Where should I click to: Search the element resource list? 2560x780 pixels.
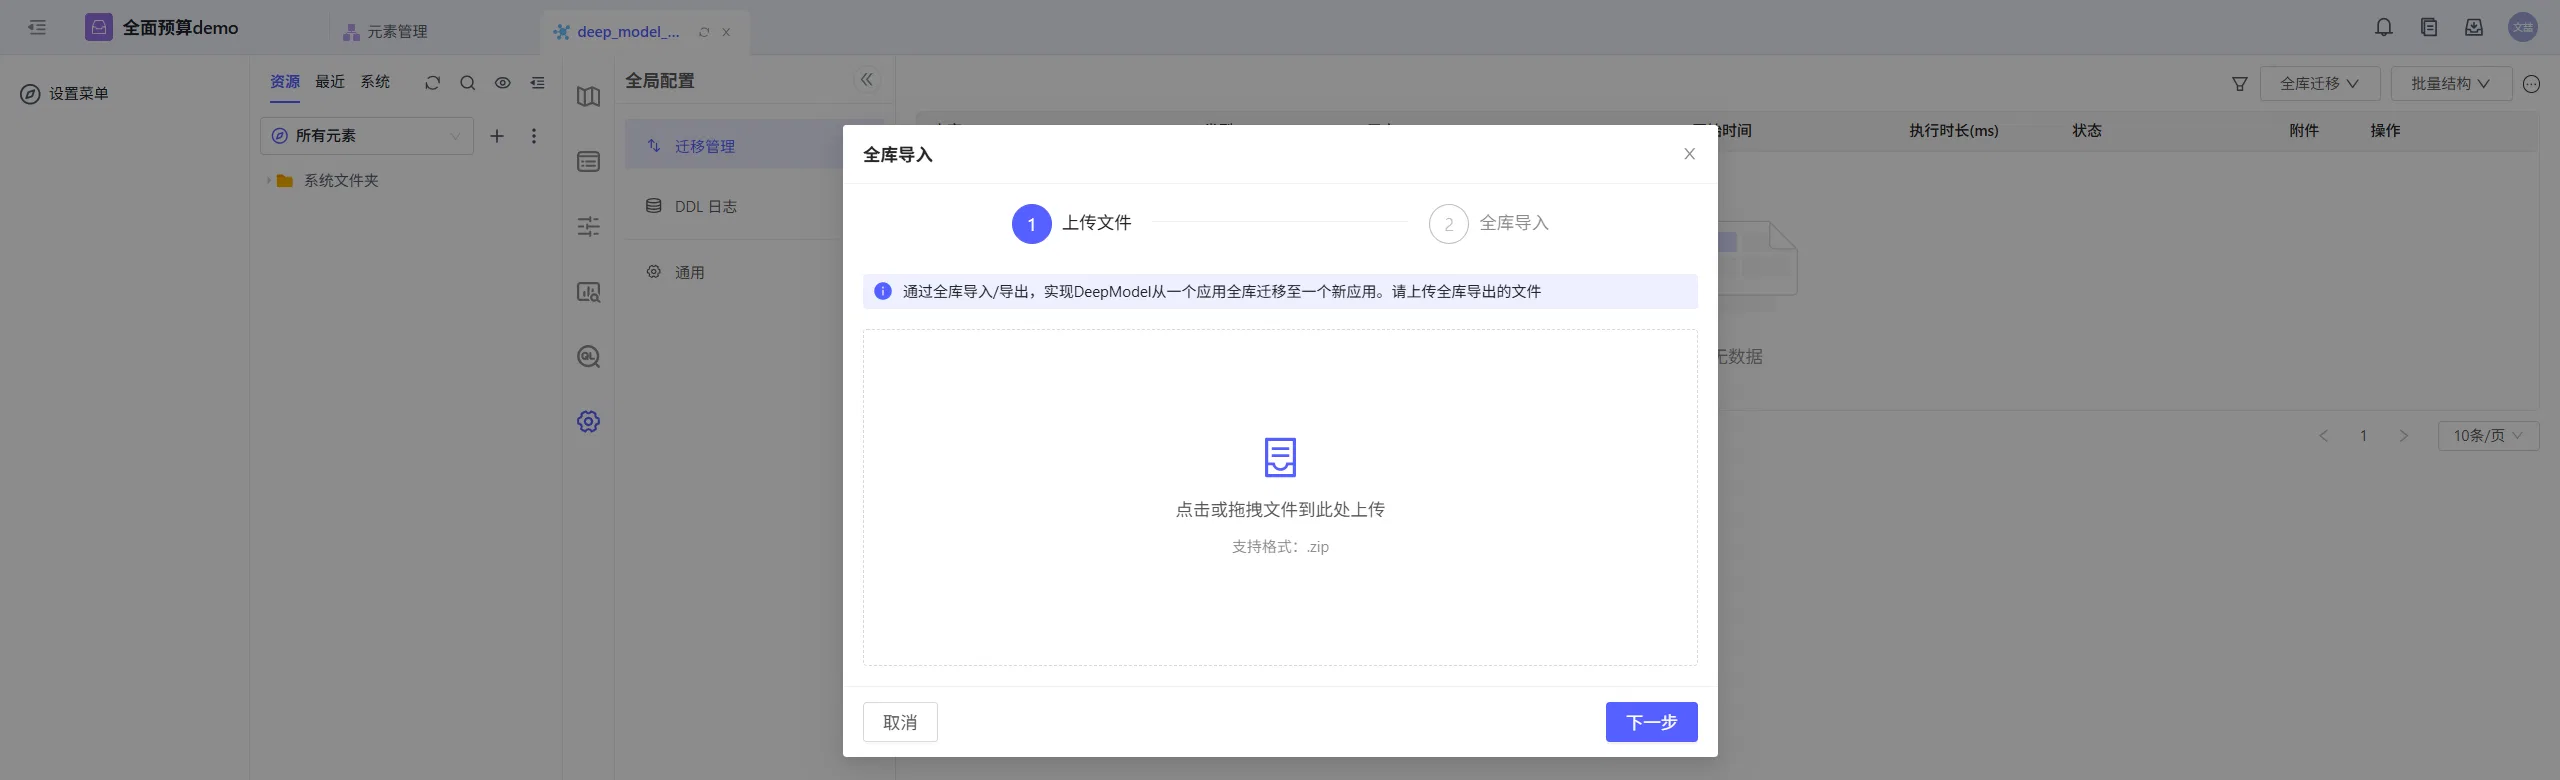(467, 83)
